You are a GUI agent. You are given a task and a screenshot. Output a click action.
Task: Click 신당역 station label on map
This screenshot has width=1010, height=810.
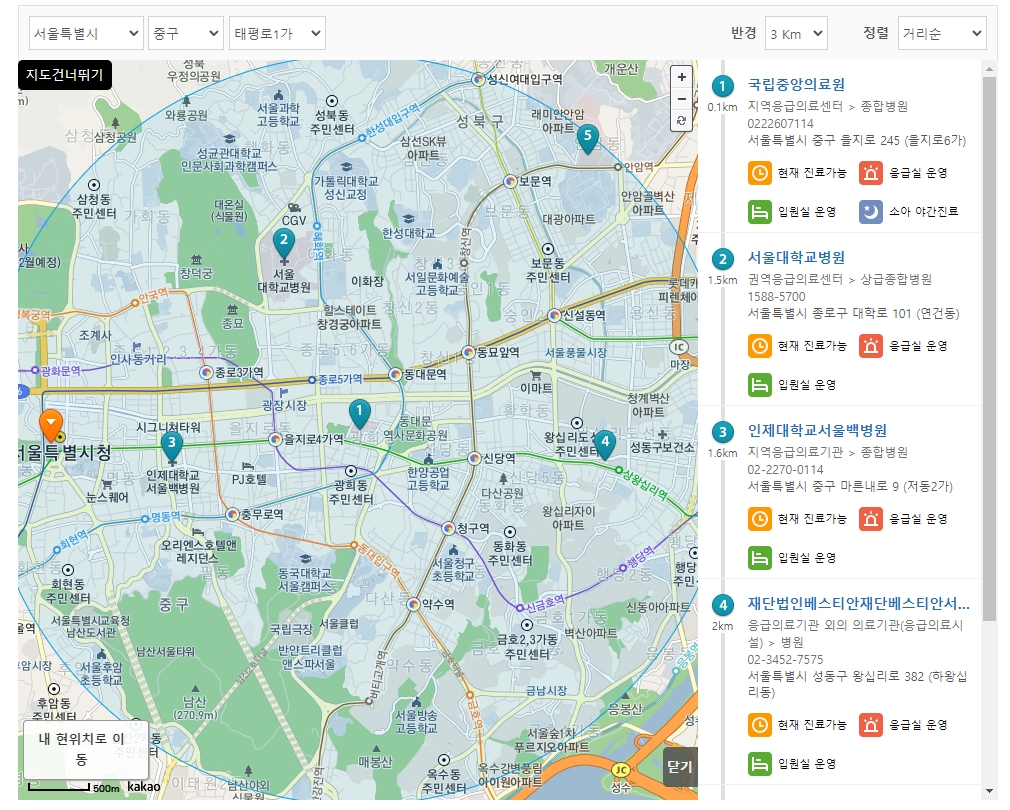pyautogui.click(x=499, y=458)
